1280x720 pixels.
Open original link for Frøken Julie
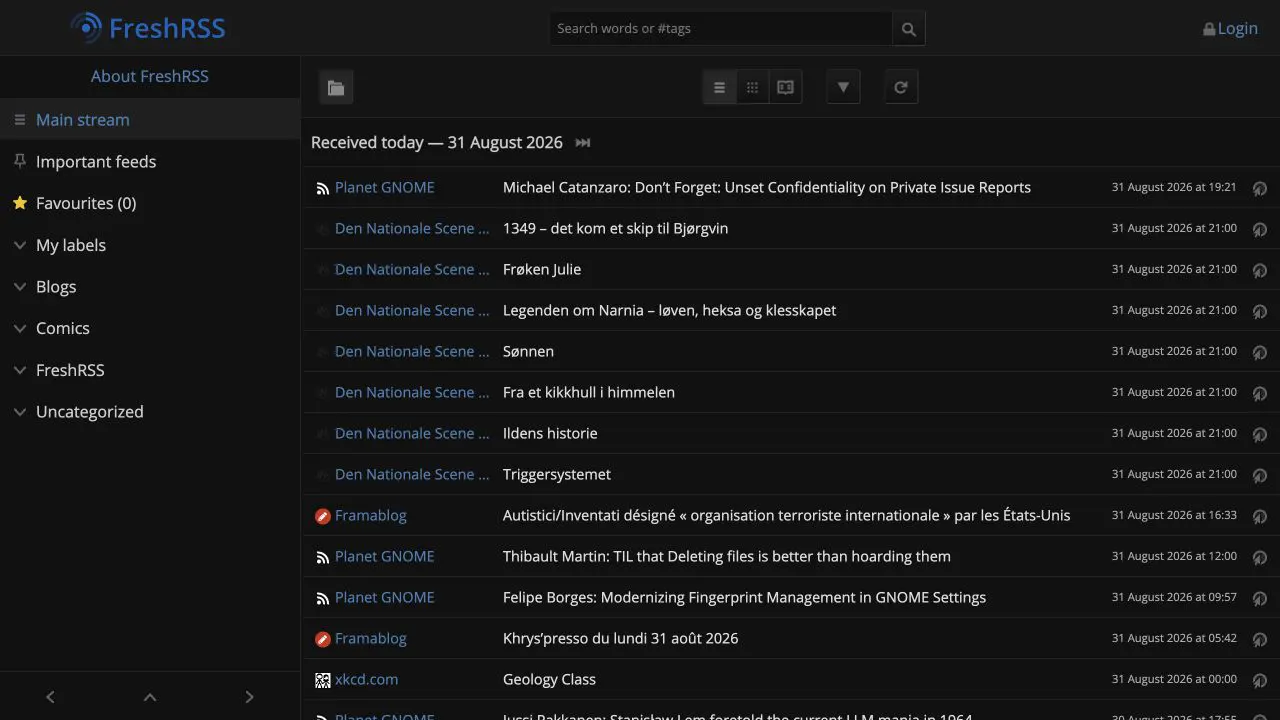click(1260, 270)
